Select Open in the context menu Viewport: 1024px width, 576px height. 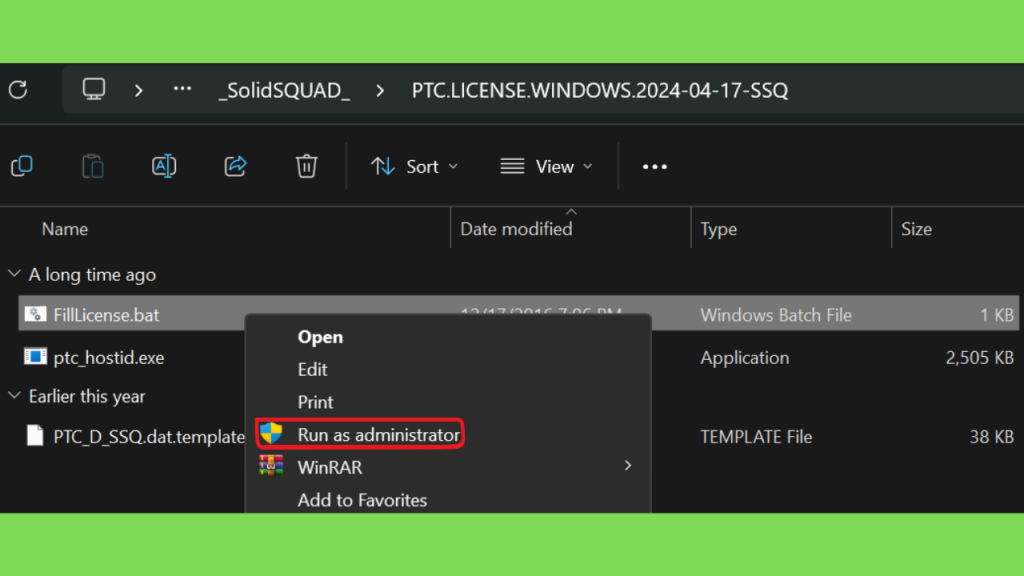coord(320,338)
